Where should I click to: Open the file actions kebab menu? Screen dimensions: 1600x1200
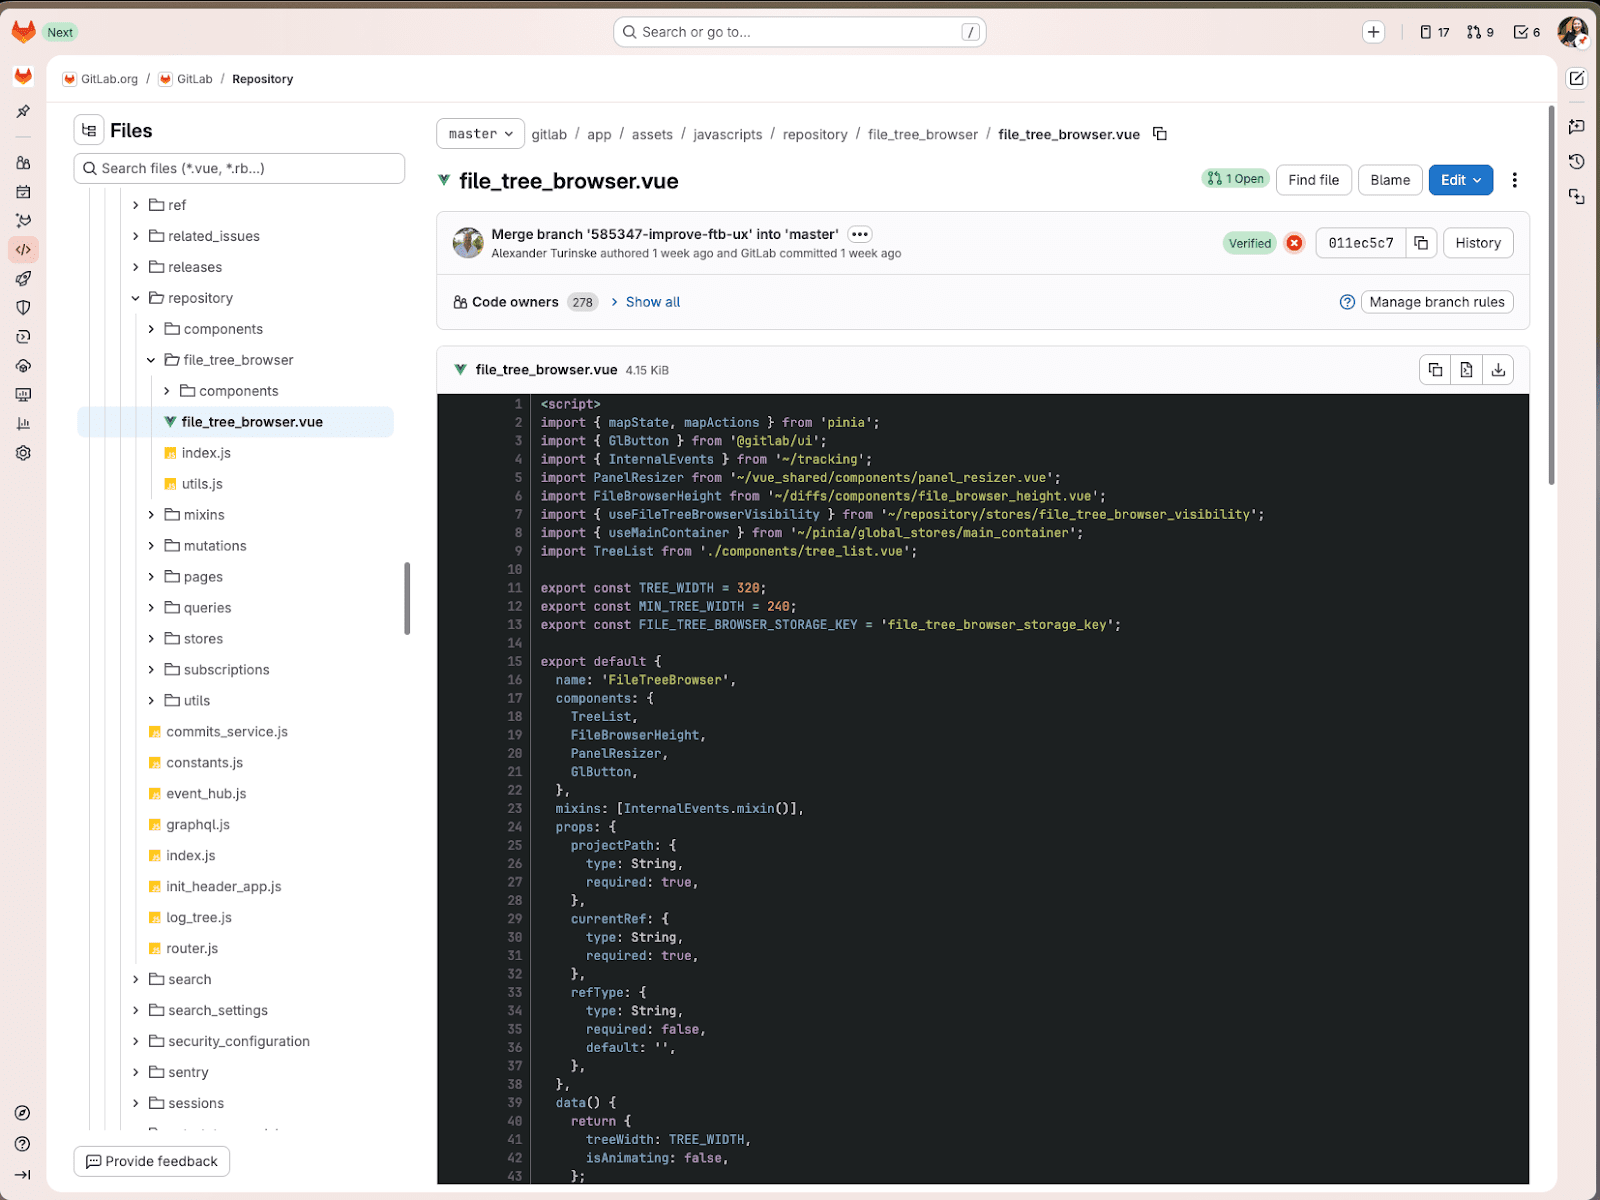(1514, 180)
